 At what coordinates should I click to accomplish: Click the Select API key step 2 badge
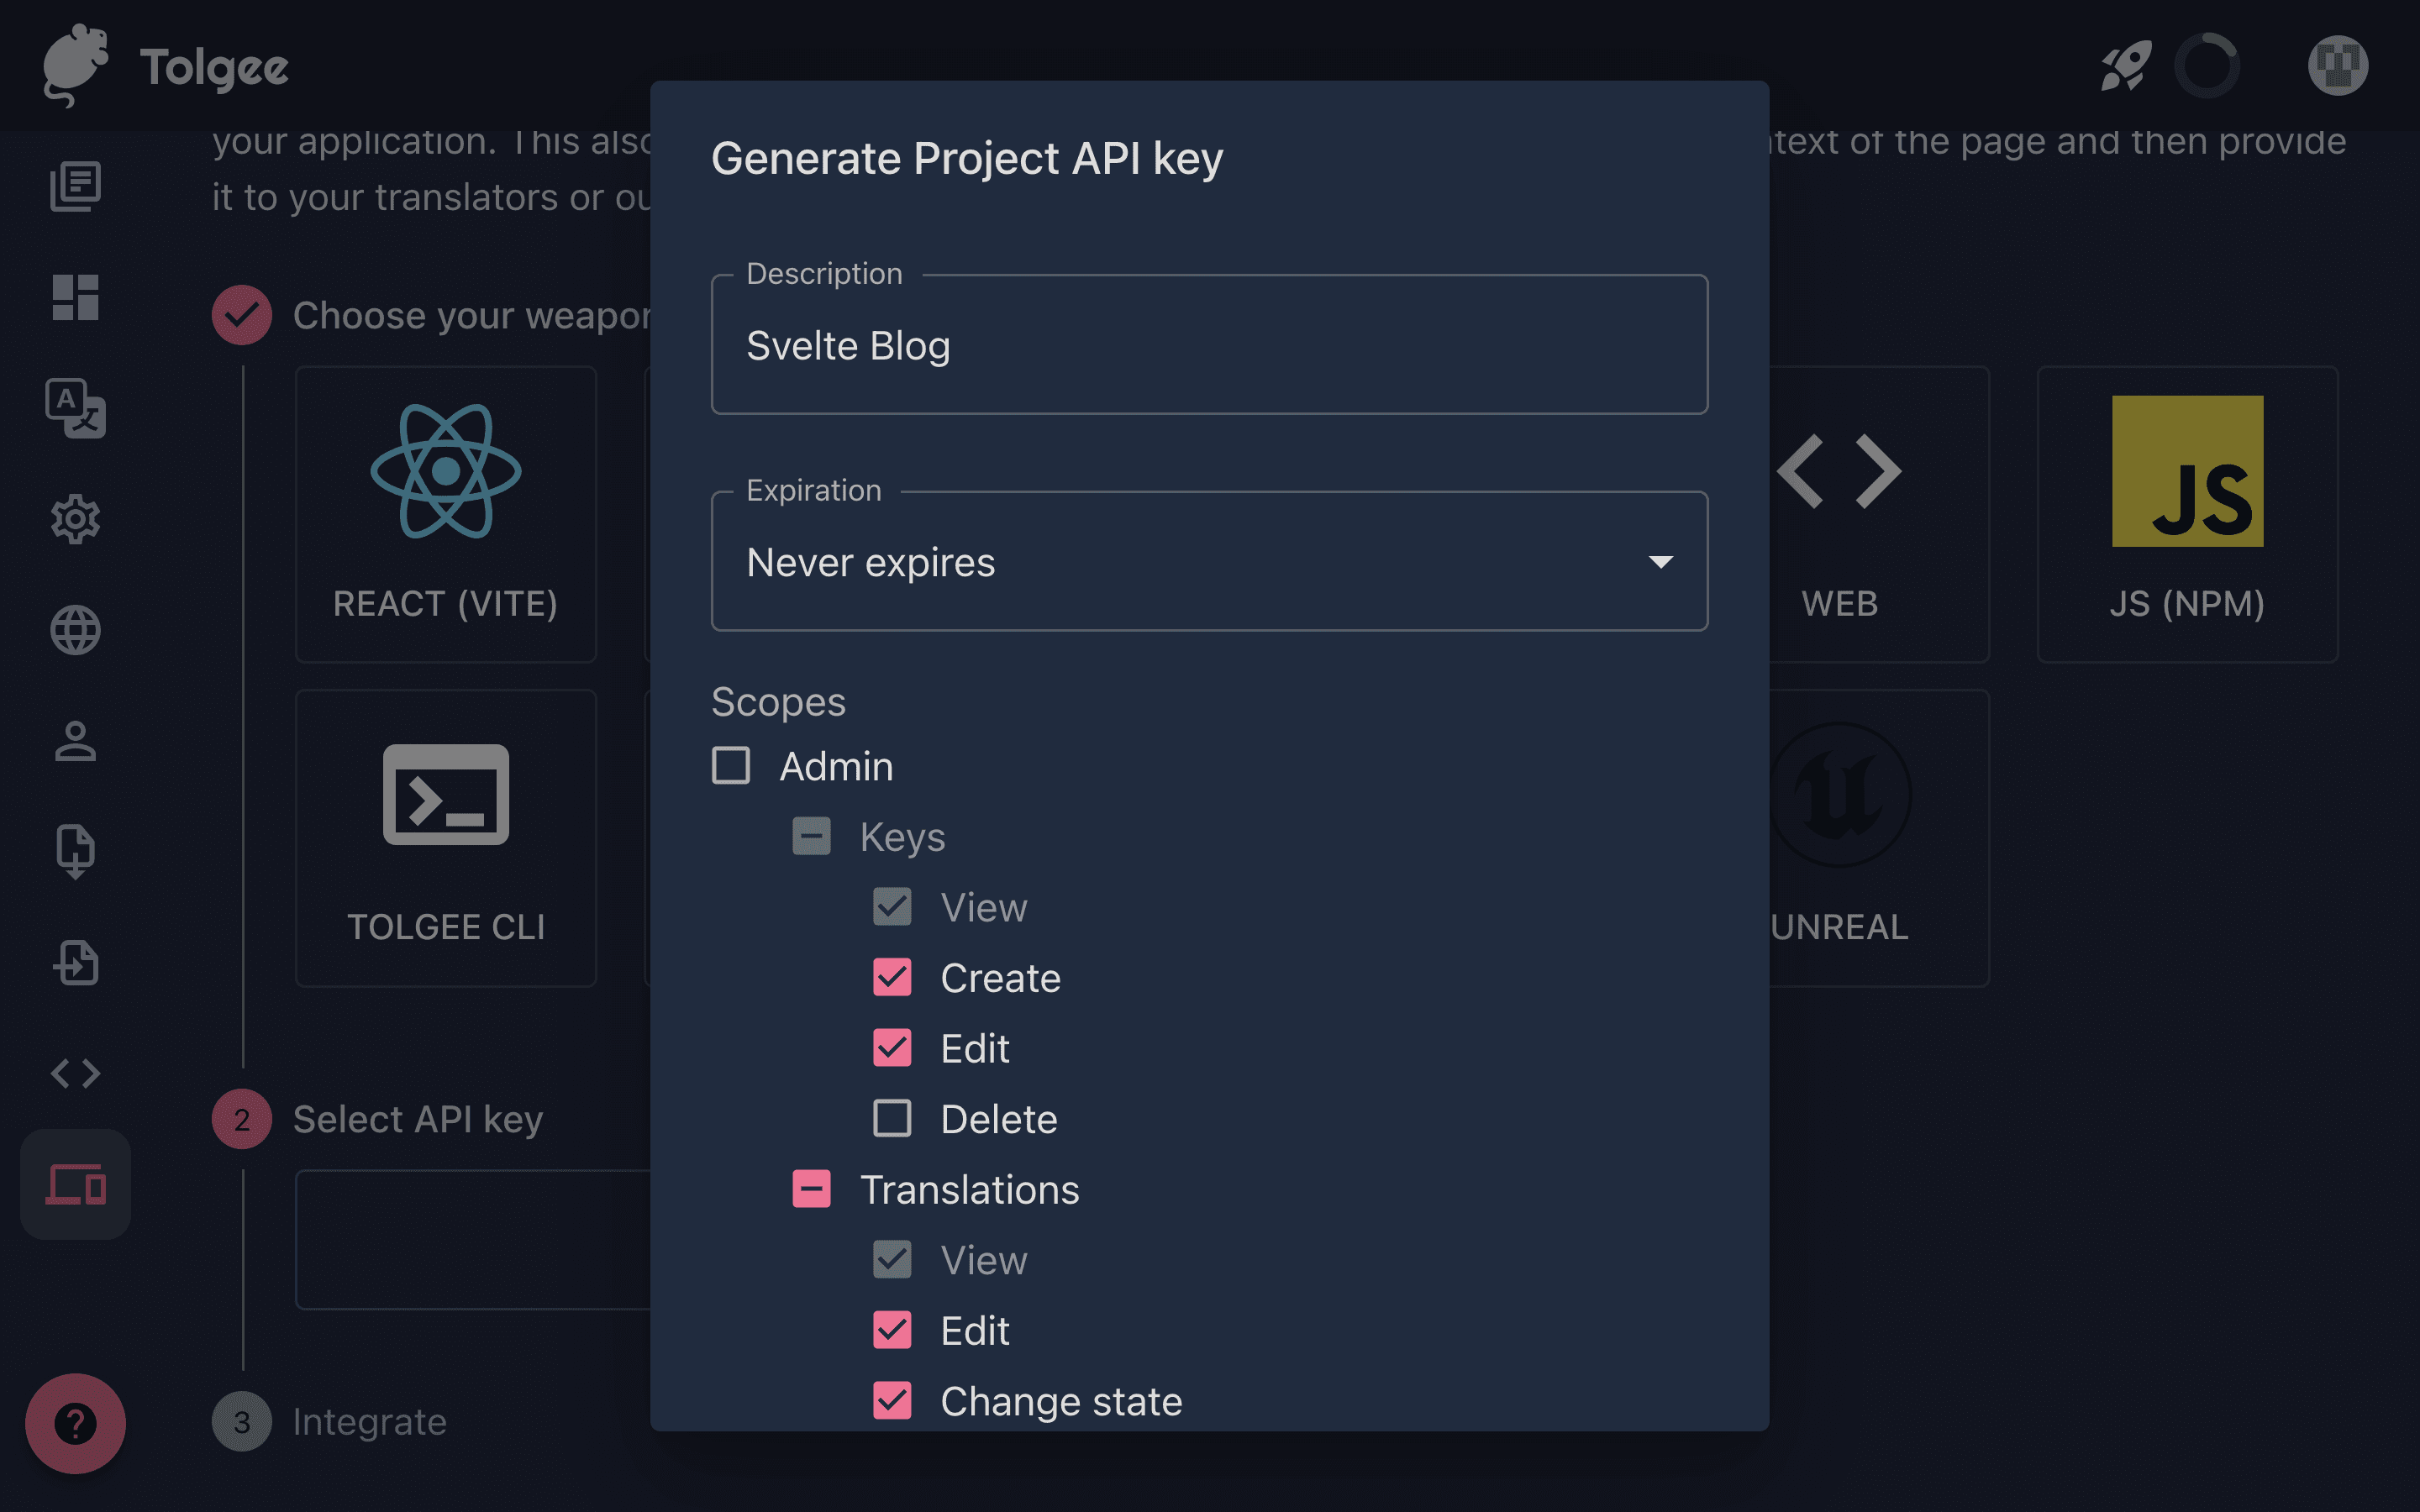[x=242, y=1119]
